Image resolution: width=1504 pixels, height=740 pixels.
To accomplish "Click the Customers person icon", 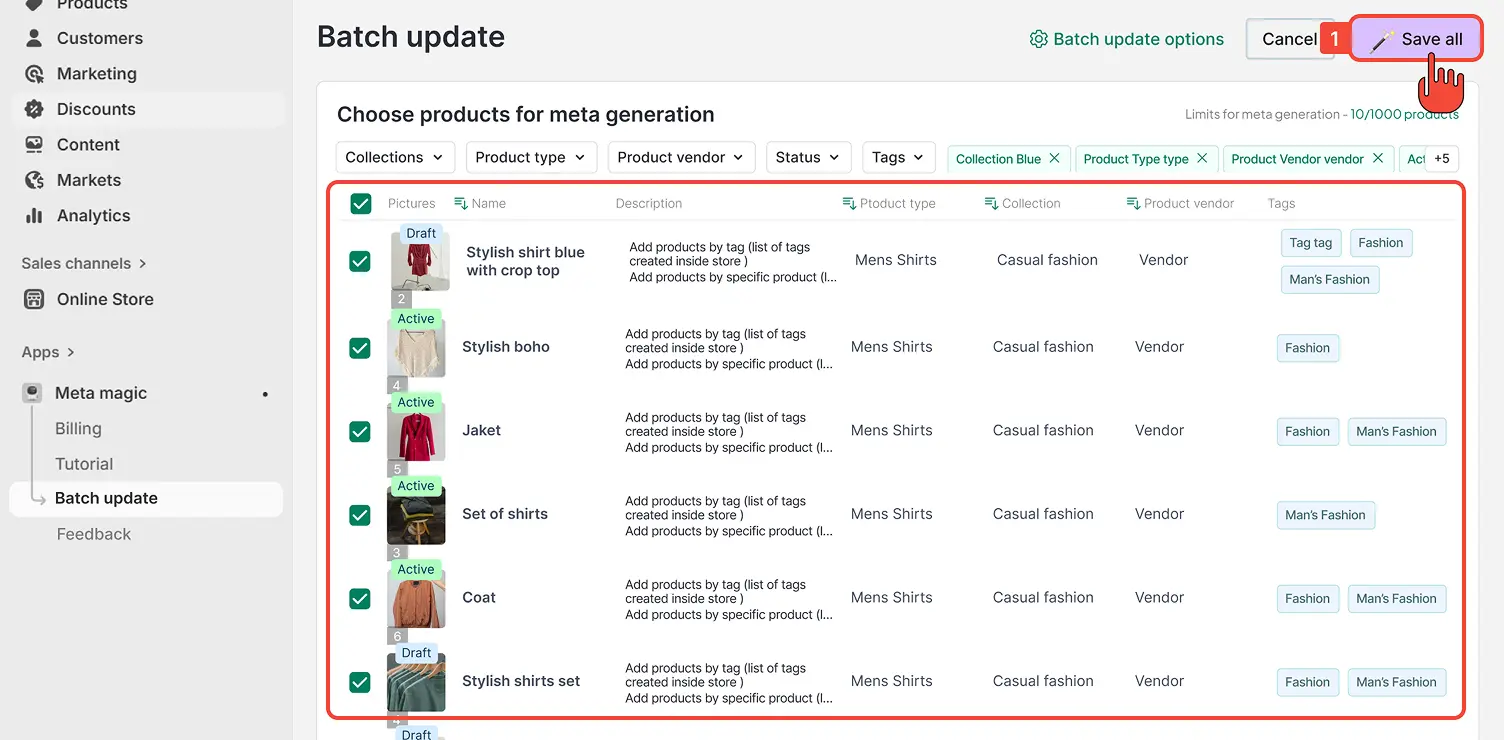I will coord(35,38).
